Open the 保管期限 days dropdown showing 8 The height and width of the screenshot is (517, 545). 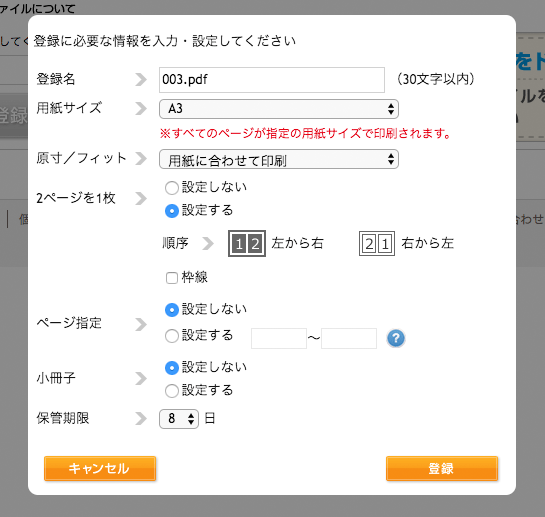(x=179, y=419)
